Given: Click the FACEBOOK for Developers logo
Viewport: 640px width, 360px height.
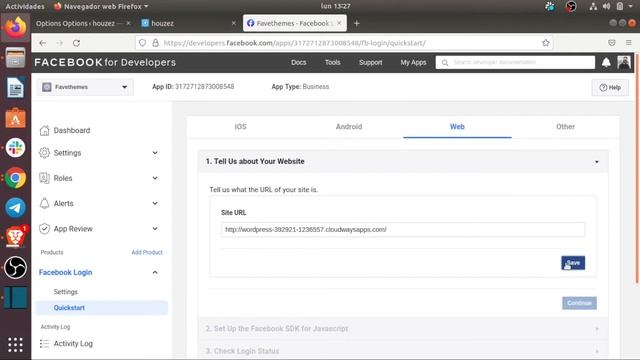Looking at the screenshot, I should pos(105,62).
